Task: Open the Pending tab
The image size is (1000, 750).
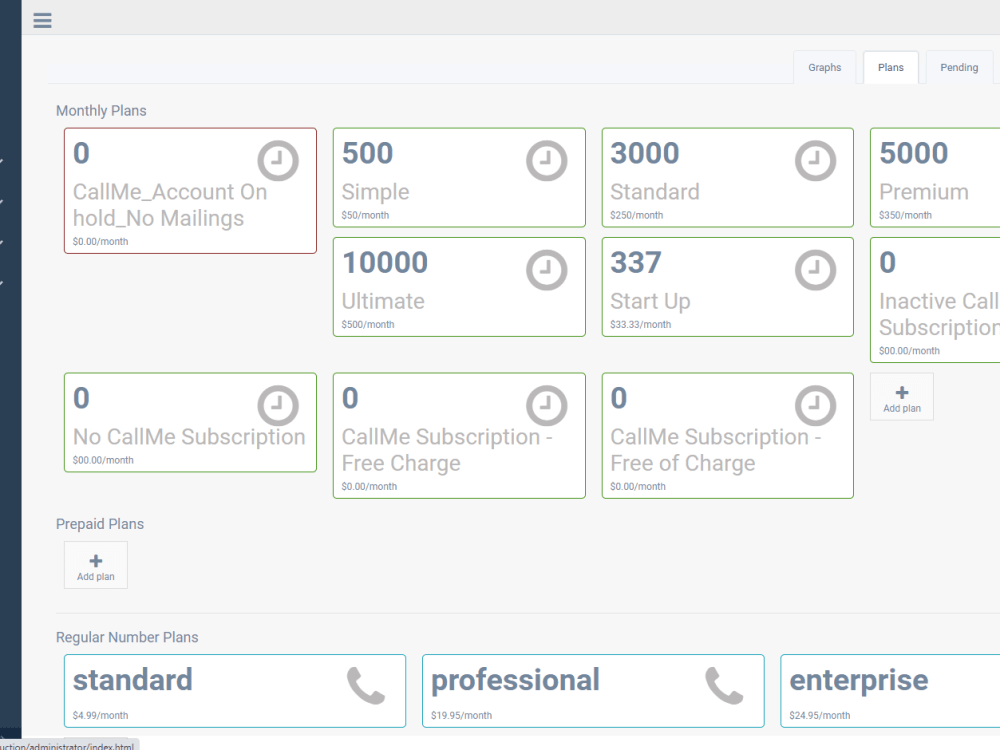Action: (958, 67)
